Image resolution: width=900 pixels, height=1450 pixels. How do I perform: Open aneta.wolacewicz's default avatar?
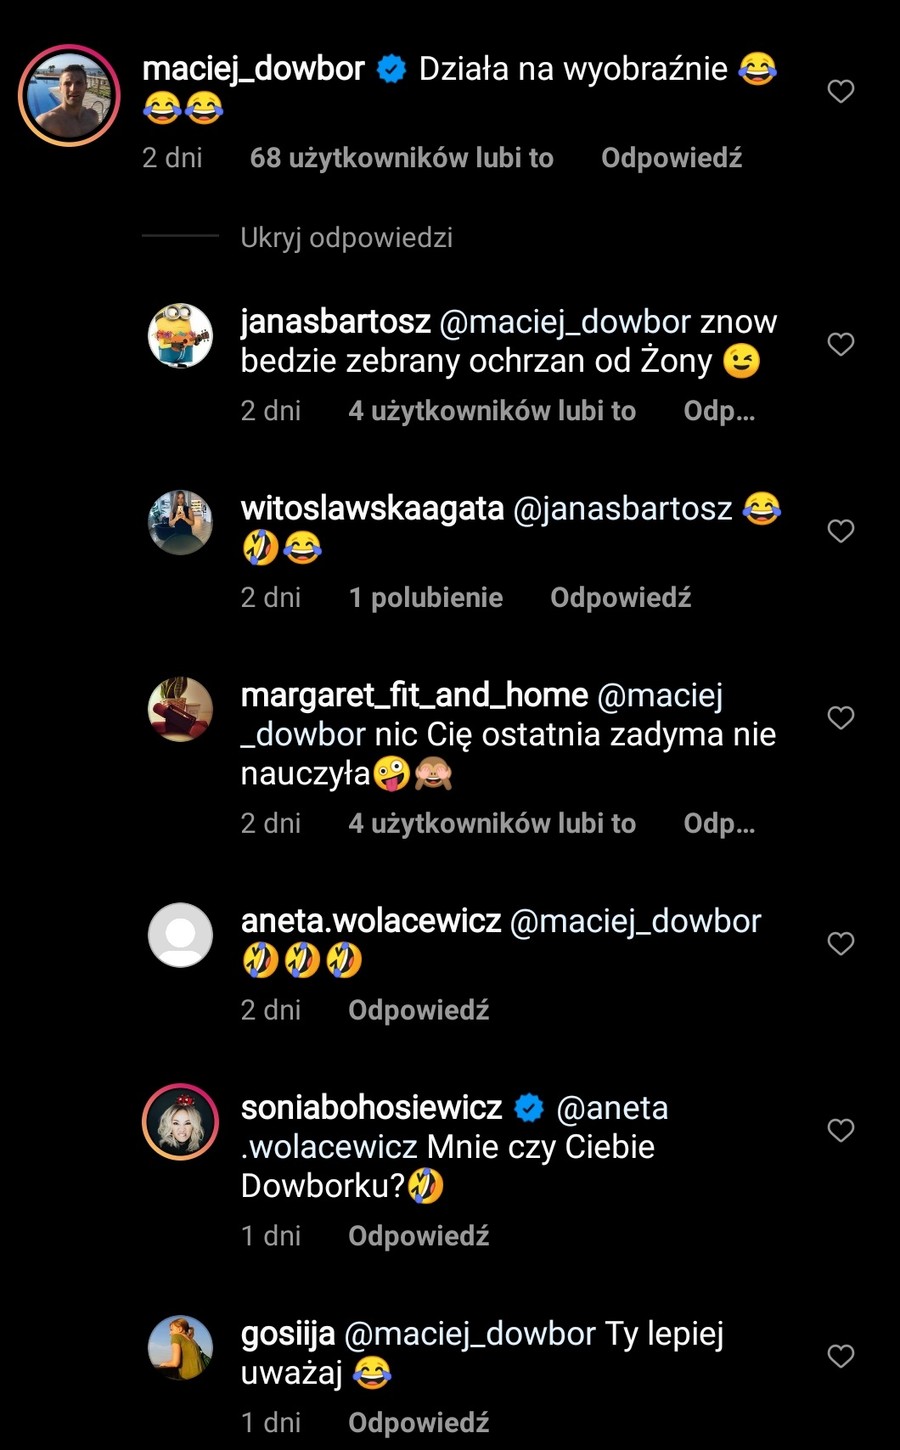click(x=180, y=935)
